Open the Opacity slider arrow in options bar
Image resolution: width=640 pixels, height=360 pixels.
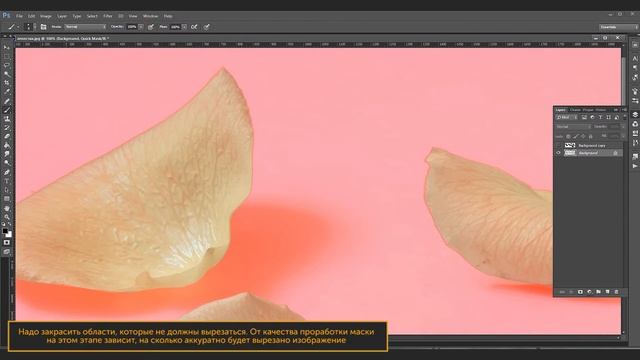coord(141,27)
